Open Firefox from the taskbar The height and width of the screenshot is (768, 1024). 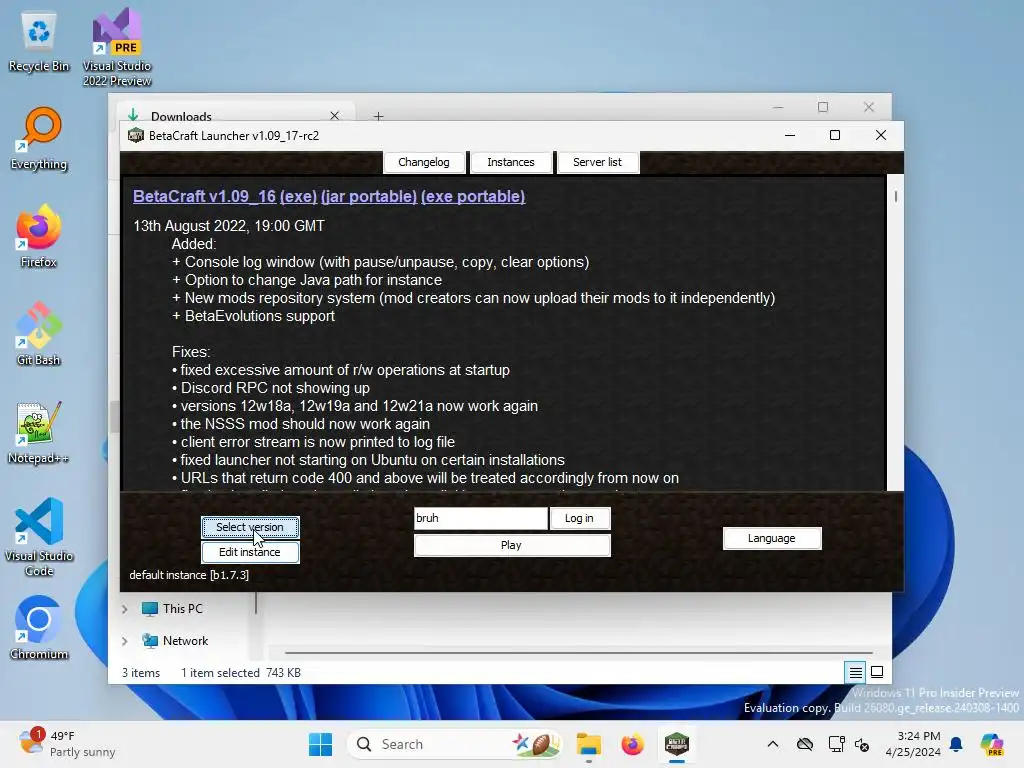tap(632, 744)
